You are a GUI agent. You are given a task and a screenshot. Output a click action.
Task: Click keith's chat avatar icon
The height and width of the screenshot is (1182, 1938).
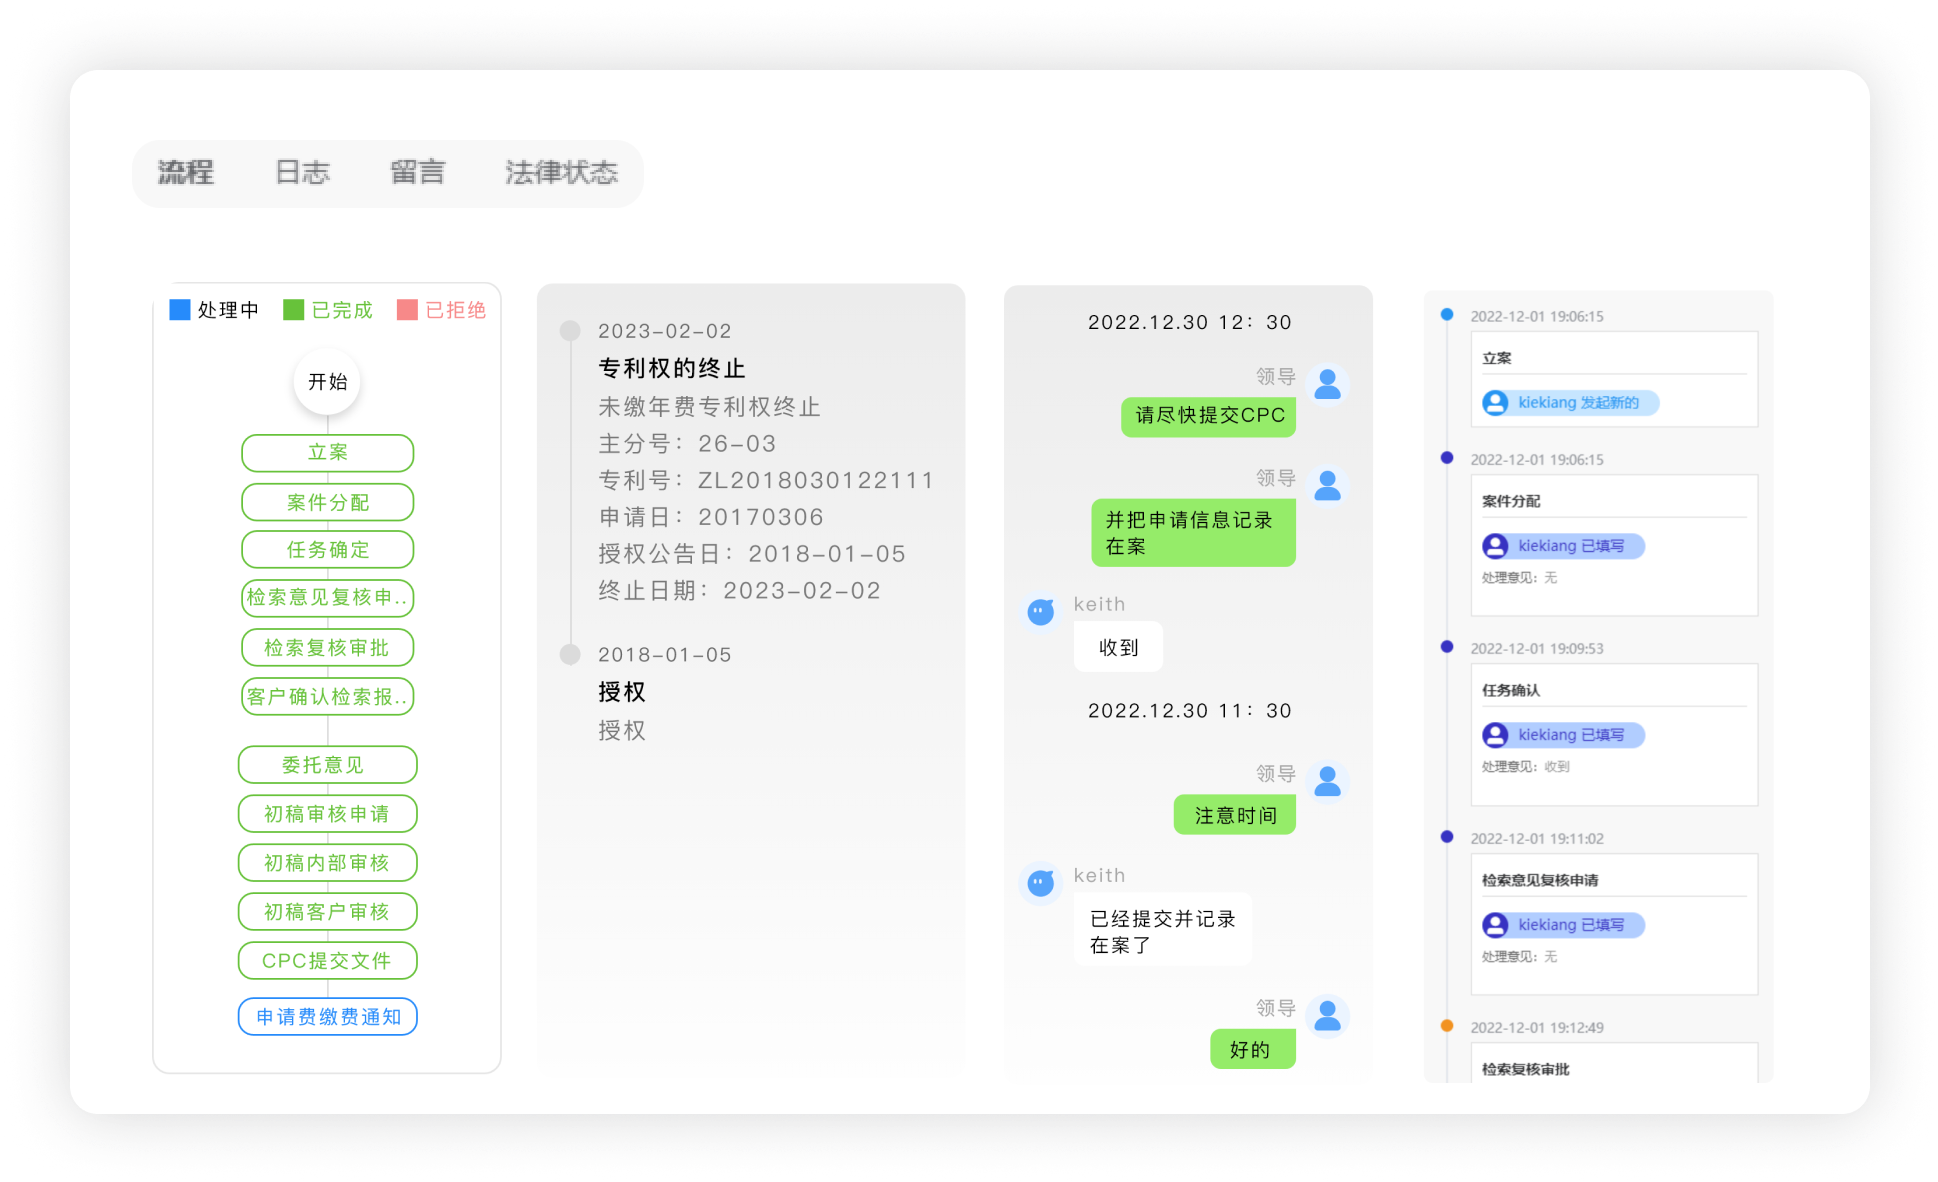(x=1040, y=611)
